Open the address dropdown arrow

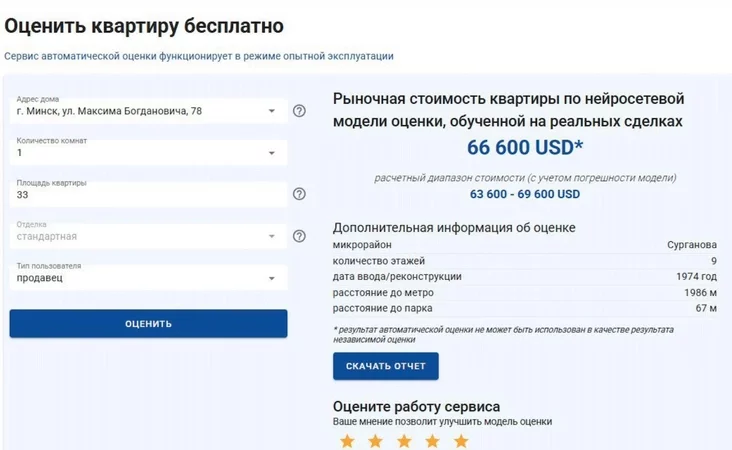coord(272,111)
